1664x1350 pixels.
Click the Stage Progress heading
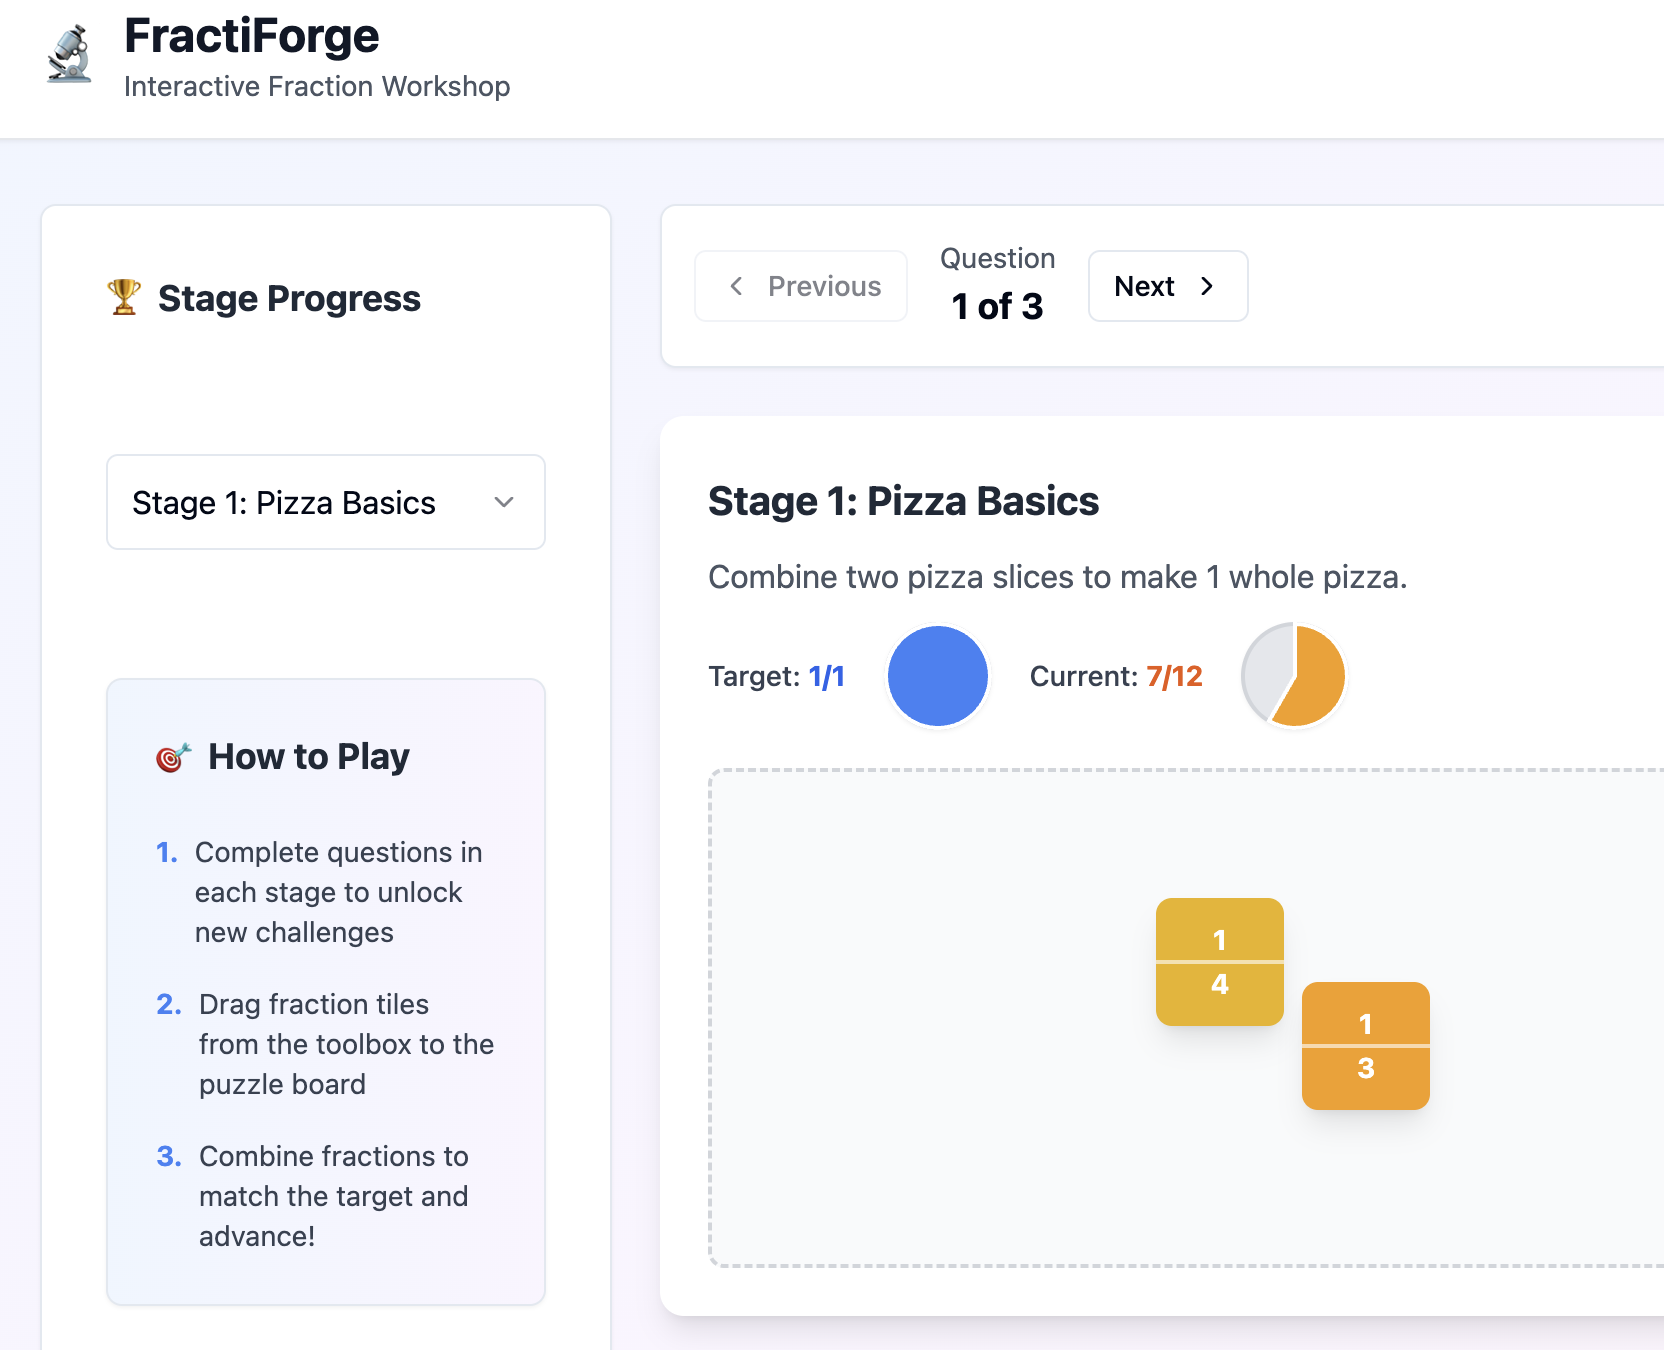tap(289, 298)
